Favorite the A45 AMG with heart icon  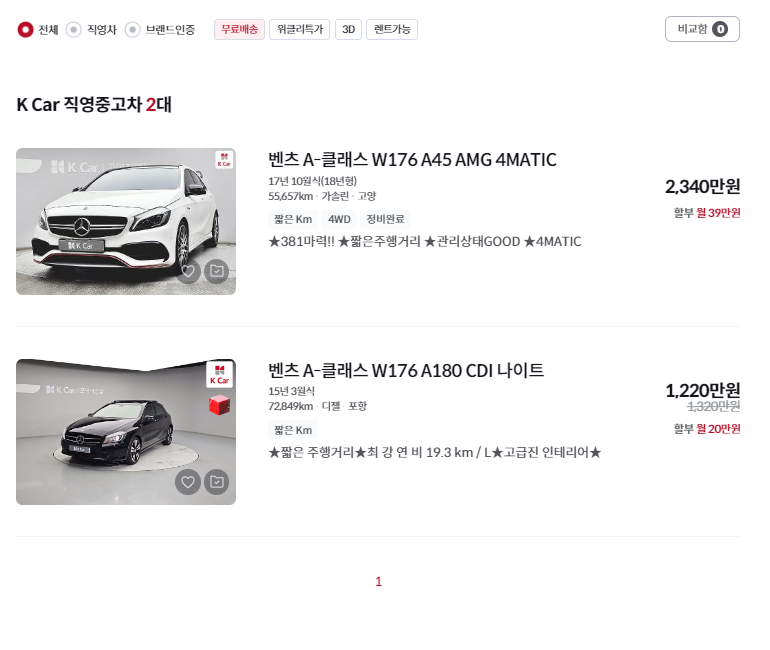click(x=188, y=271)
